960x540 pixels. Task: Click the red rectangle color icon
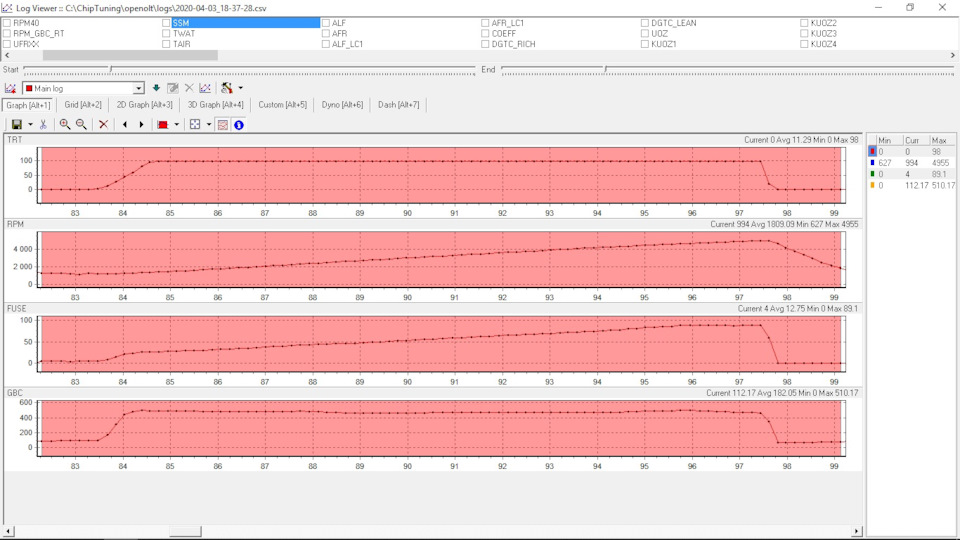(x=162, y=124)
